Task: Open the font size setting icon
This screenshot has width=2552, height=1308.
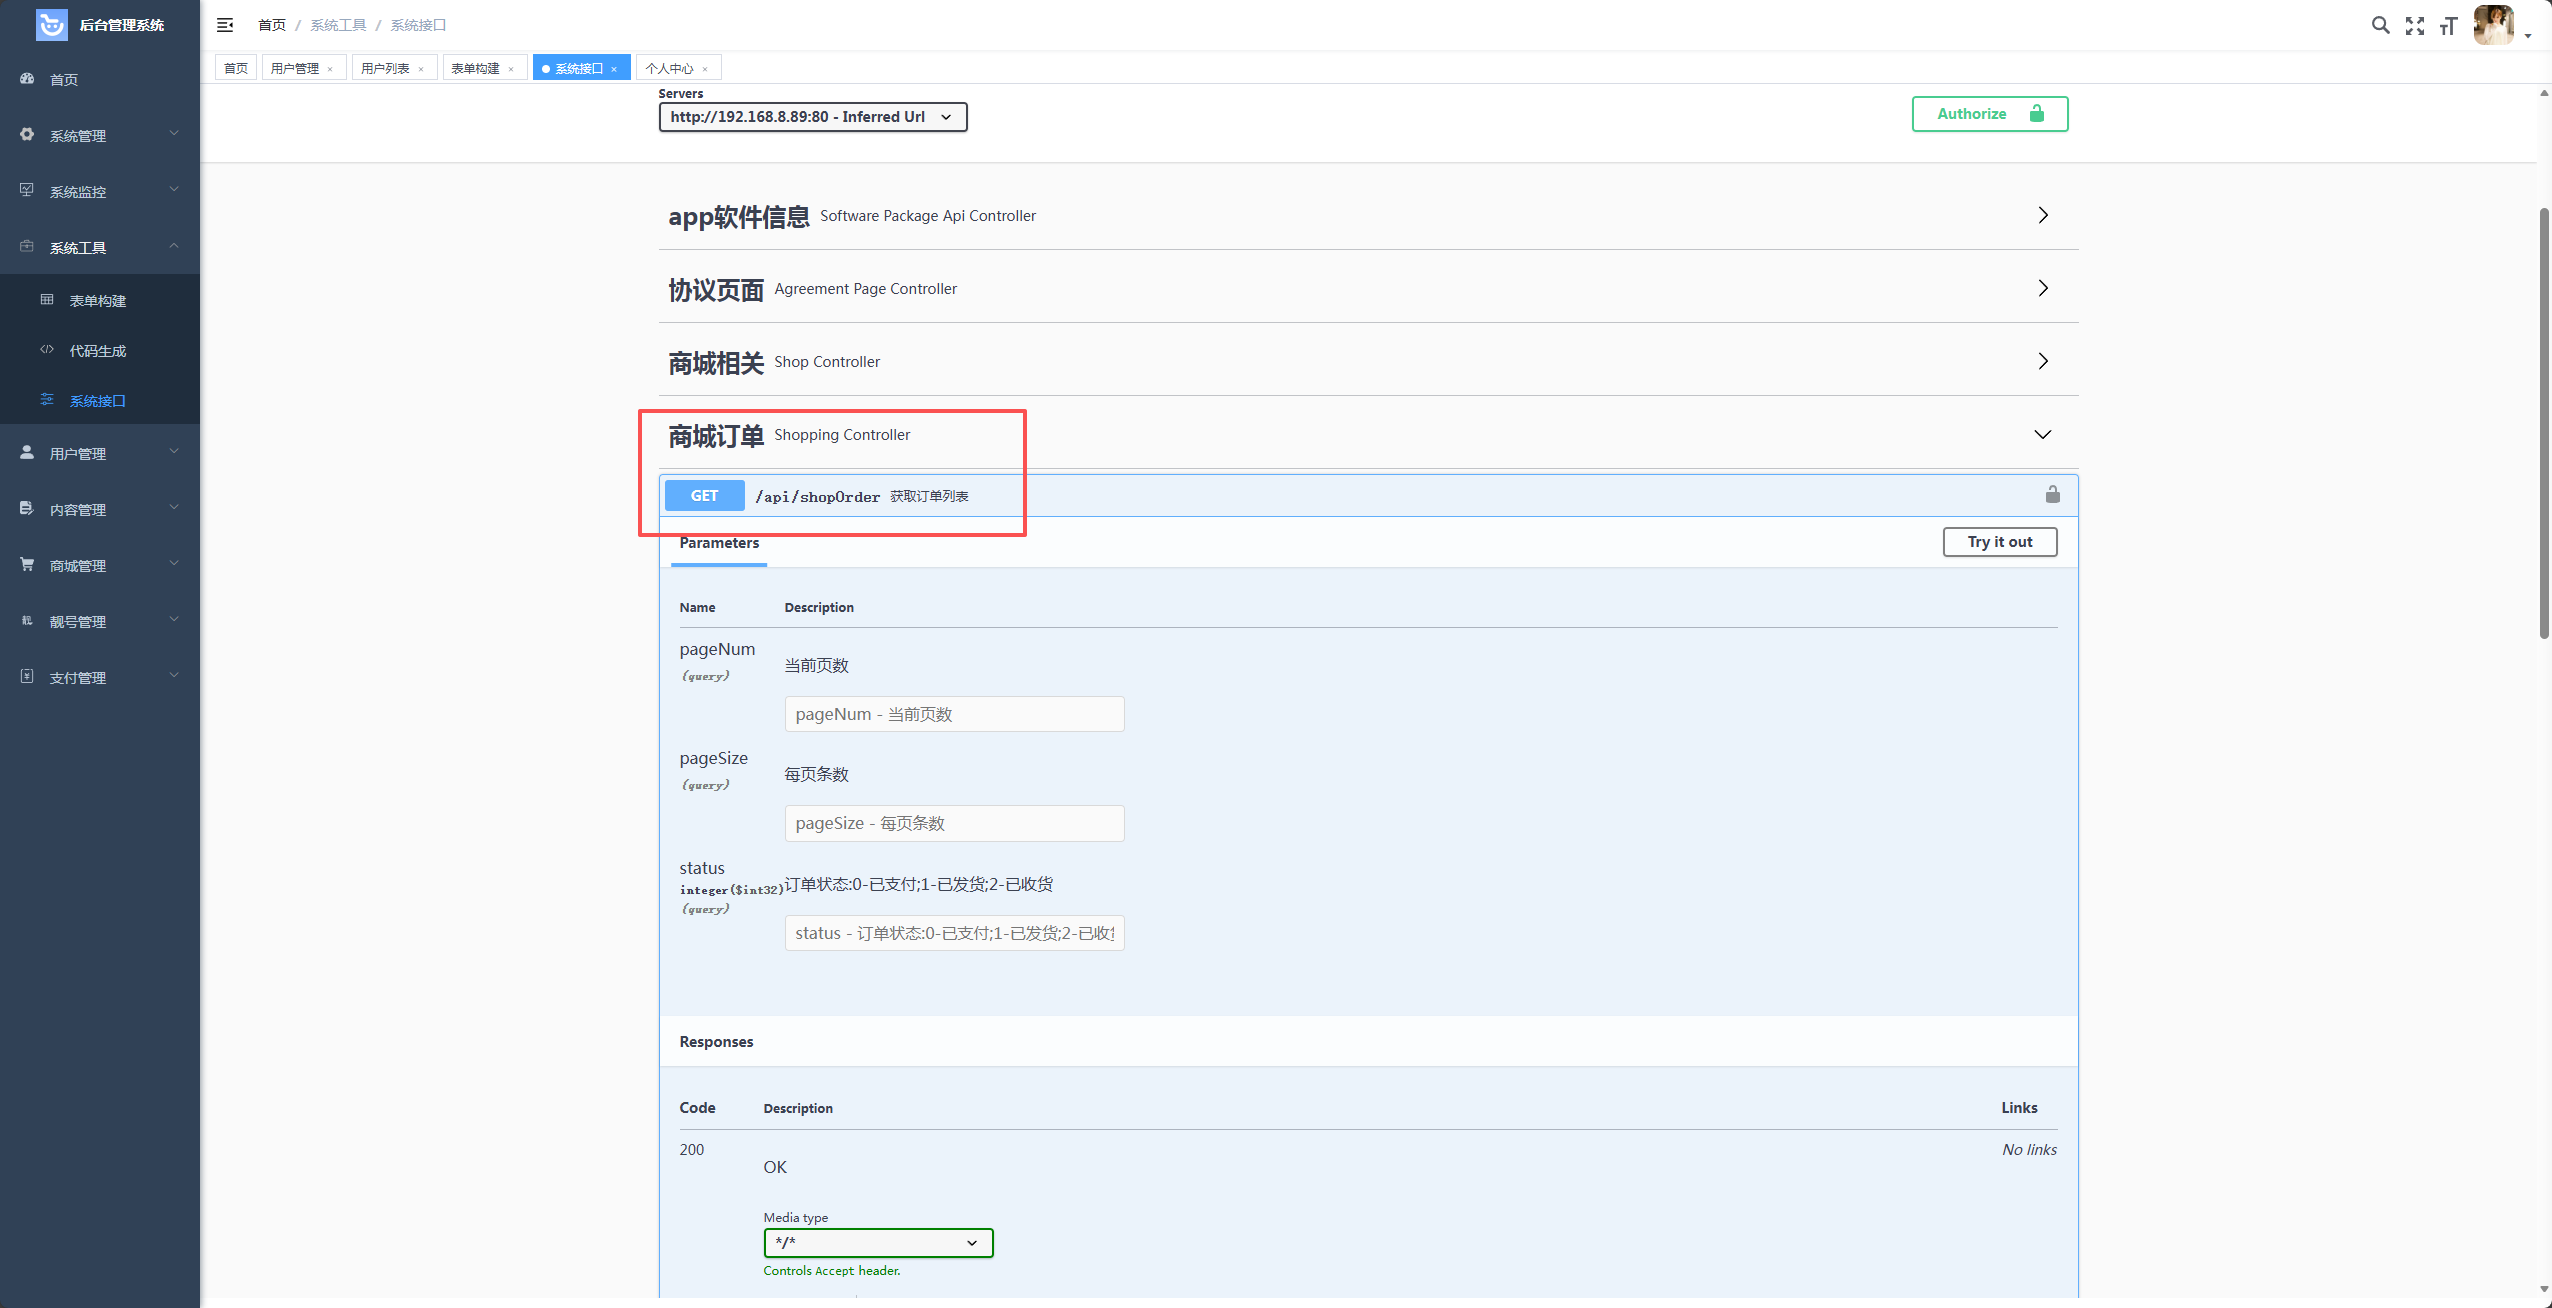Action: [2448, 26]
